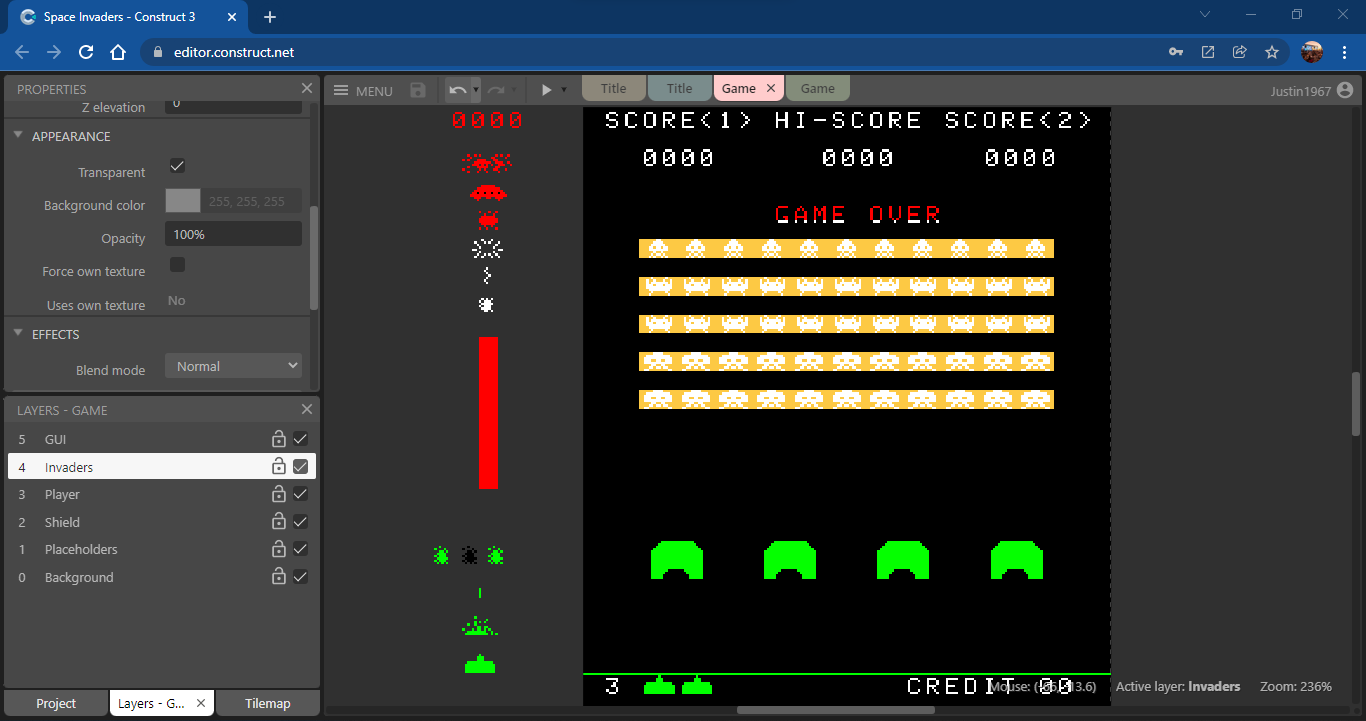Select the Player layer row
The width and height of the screenshot is (1366, 721).
[162, 494]
